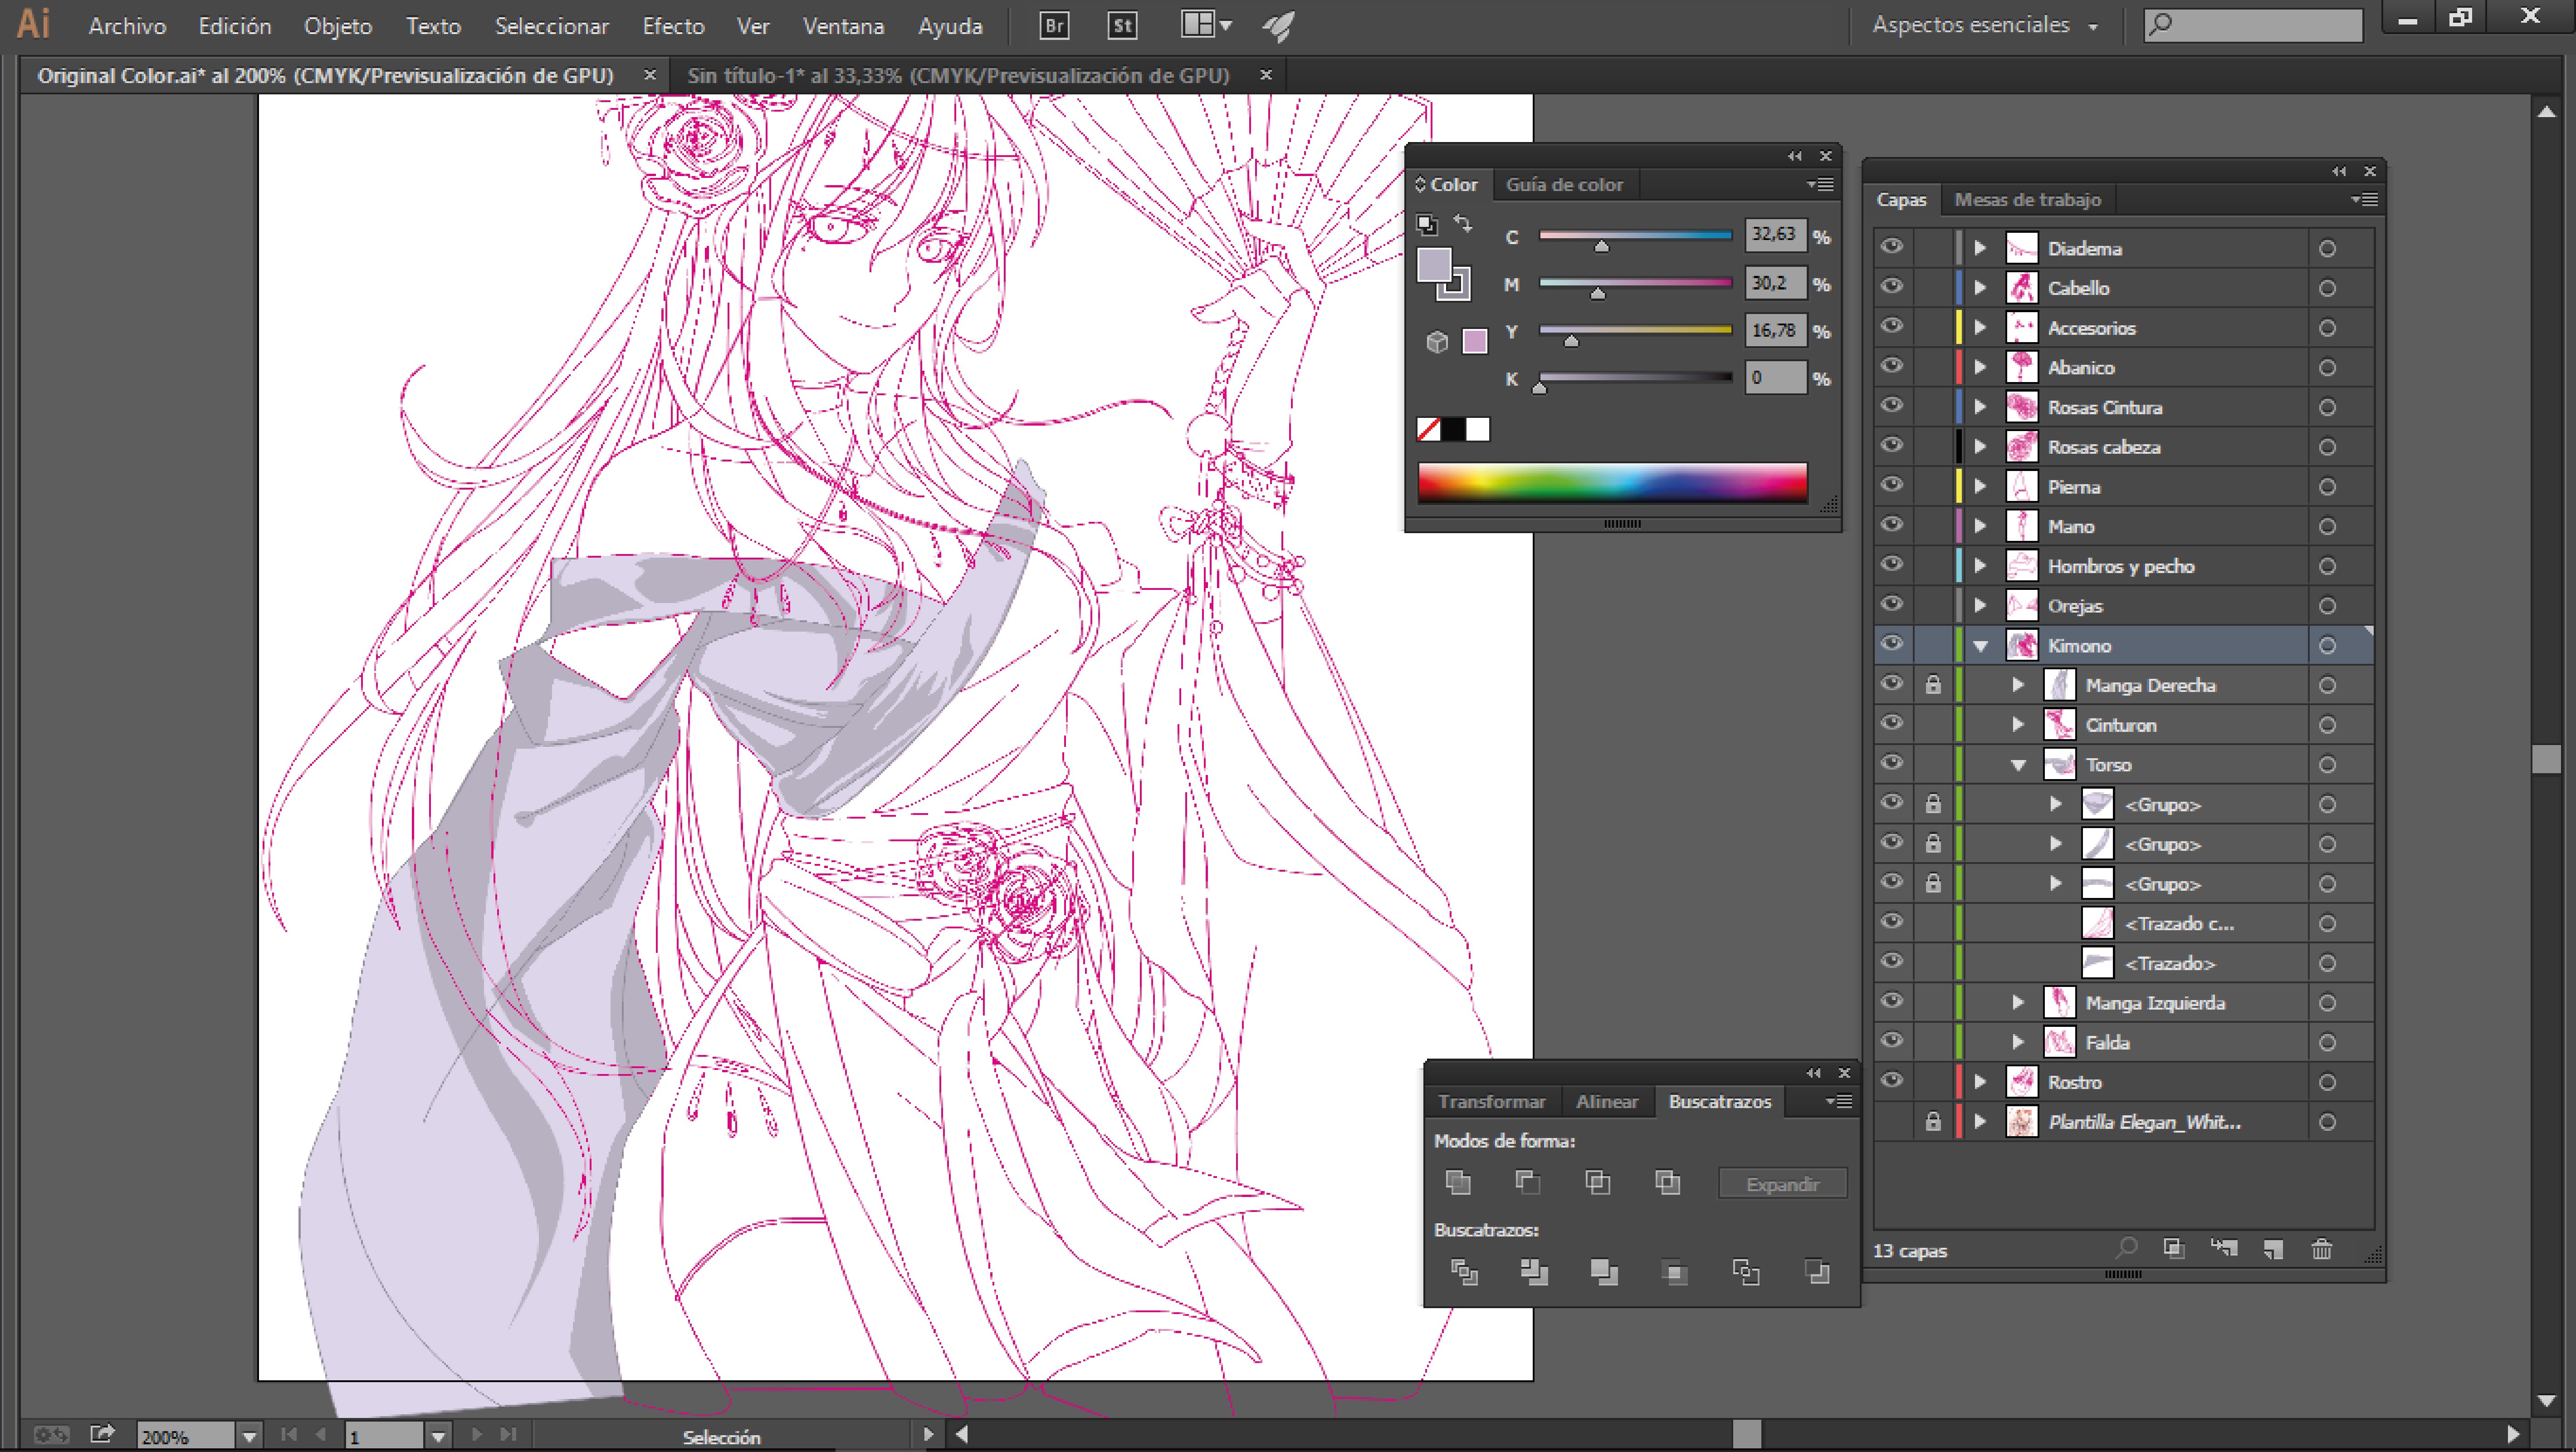Open the artboard number dropdown
The image size is (2576, 1452).
438,1437
